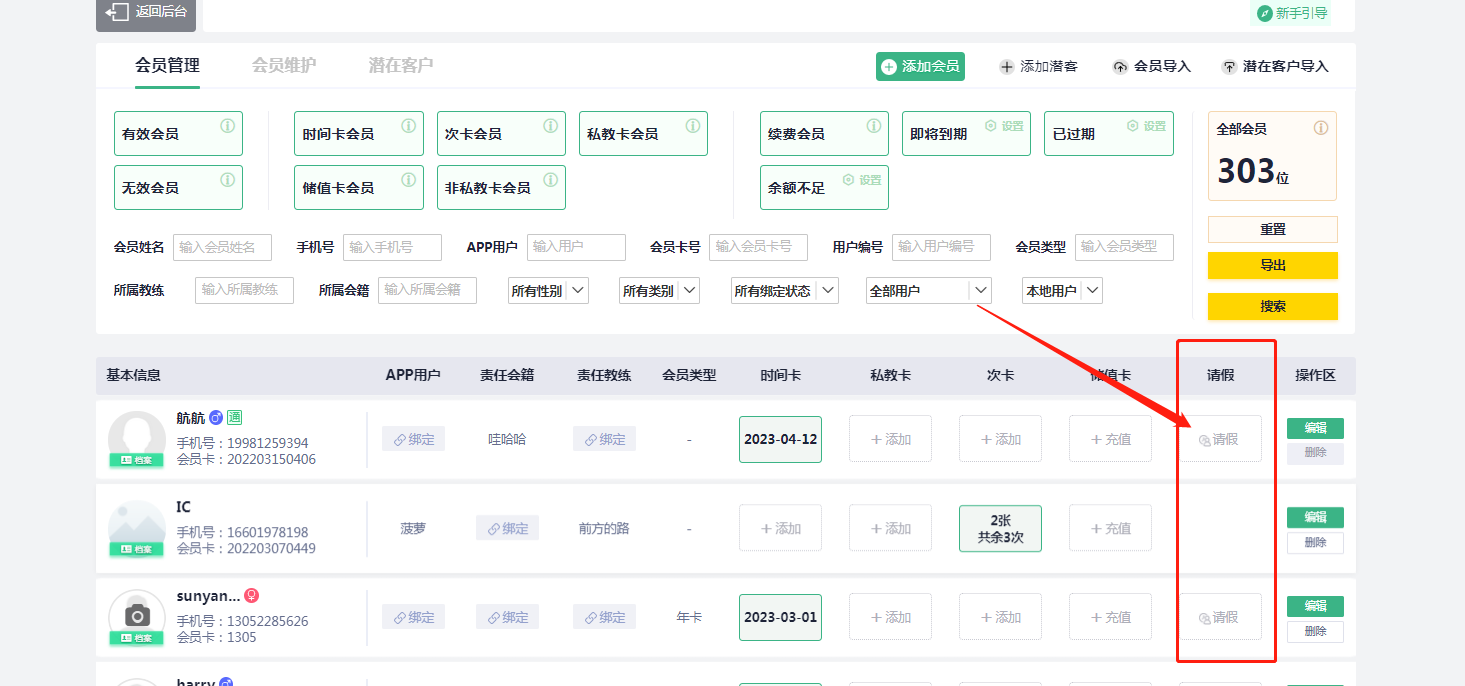The width and height of the screenshot is (1465, 686).
Task: Expand the 所有性别 dropdown
Action: [x=548, y=291]
